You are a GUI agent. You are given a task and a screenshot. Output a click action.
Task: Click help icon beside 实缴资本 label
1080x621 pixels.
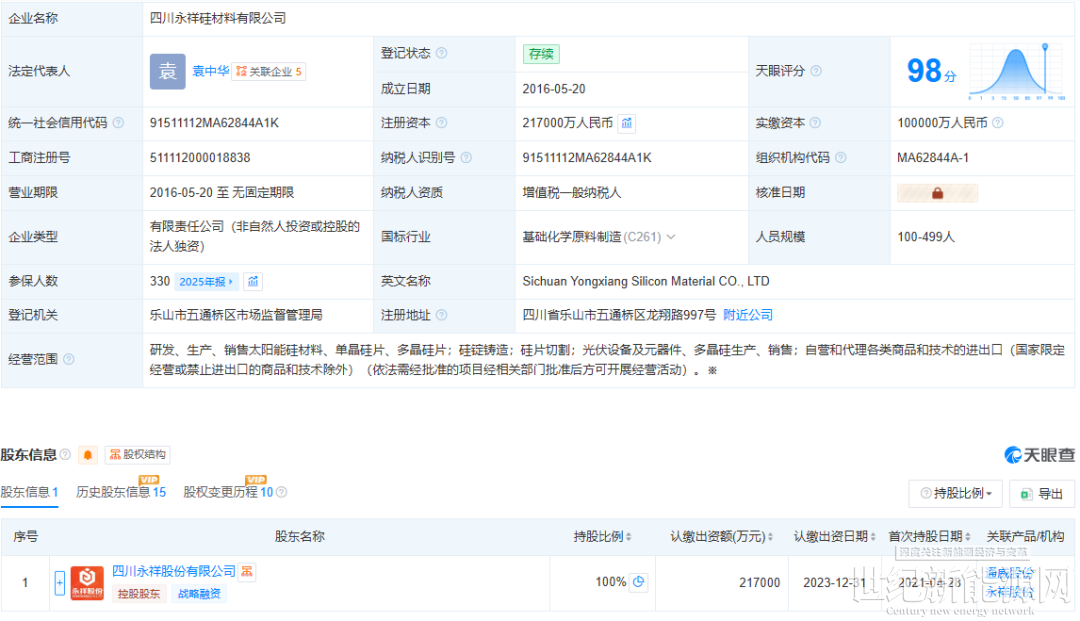pos(816,123)
